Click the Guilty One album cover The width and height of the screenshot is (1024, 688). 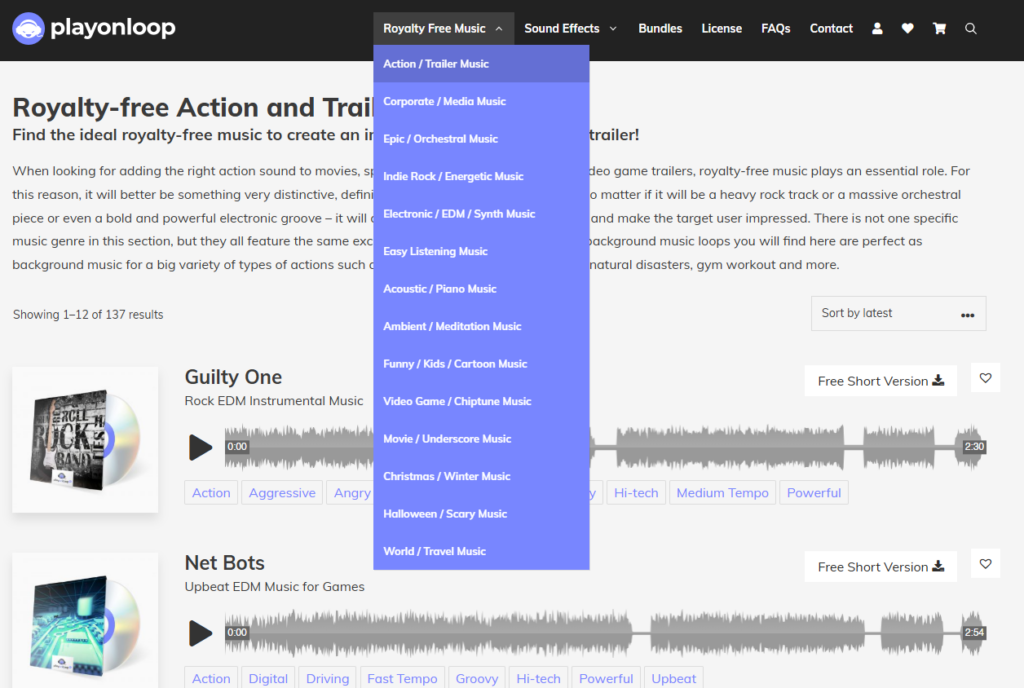coord(85,439)
